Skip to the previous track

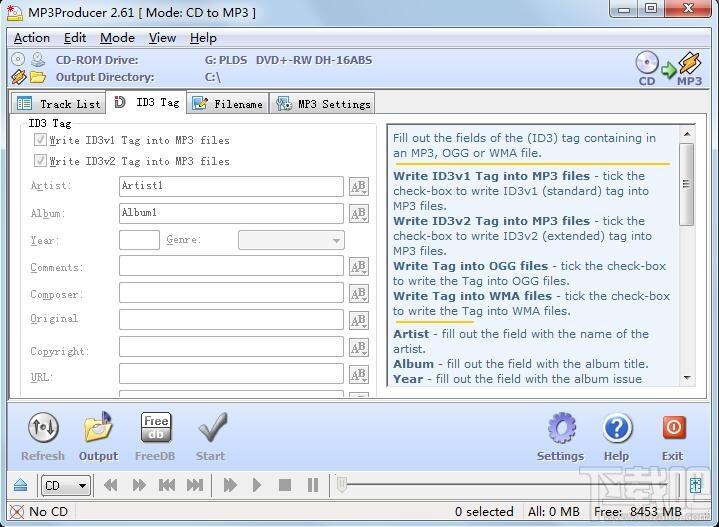click(x=166, y=485)
